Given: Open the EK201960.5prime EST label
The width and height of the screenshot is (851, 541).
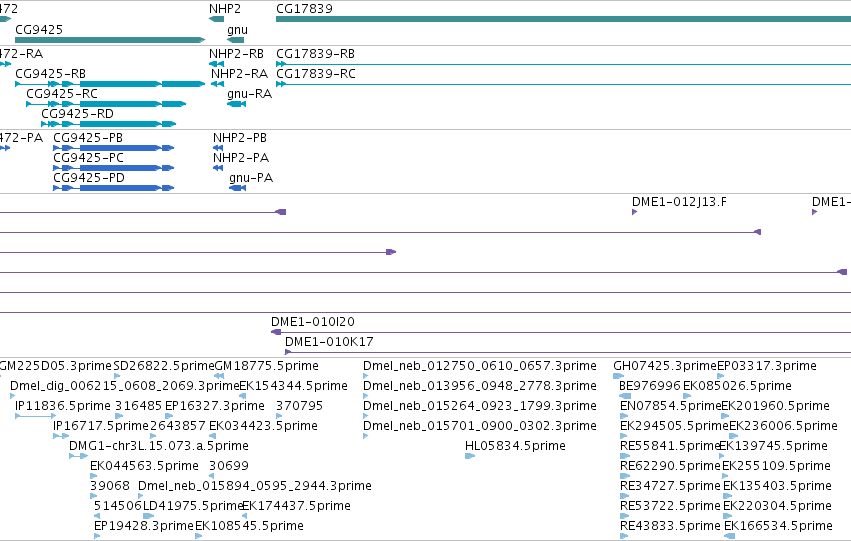Looking at the screenshot, I should point(776,406).
